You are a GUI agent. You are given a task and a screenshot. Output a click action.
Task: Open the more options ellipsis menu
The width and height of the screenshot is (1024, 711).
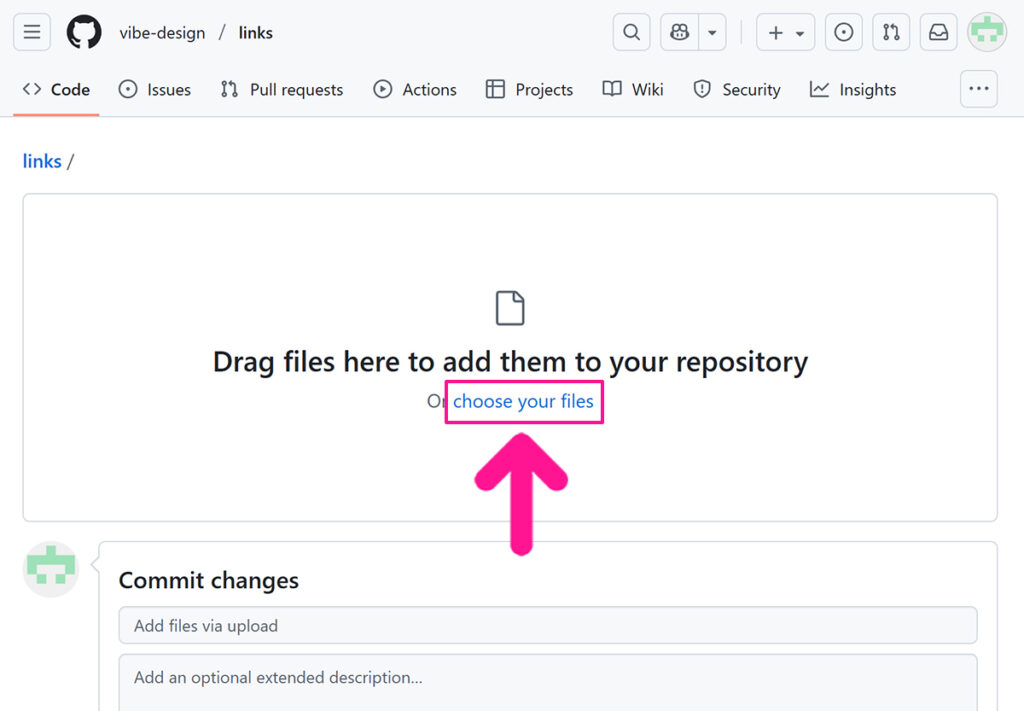[x=978, y=89]
